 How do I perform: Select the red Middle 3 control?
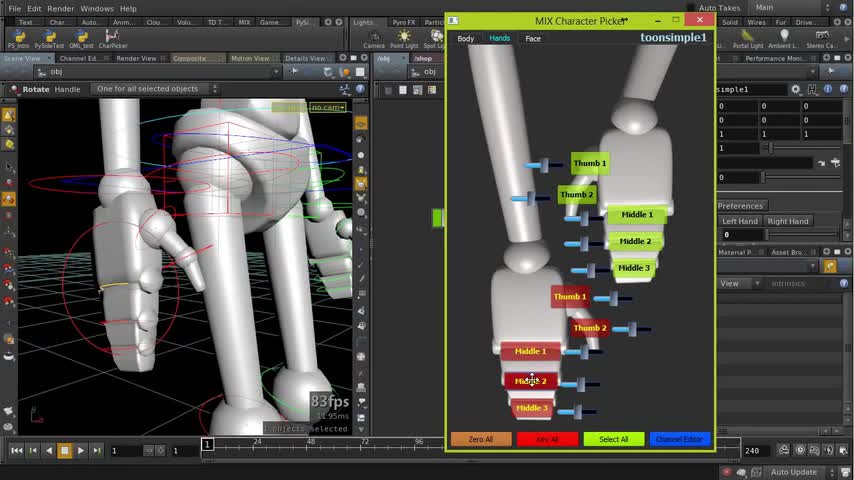(531, 408)
